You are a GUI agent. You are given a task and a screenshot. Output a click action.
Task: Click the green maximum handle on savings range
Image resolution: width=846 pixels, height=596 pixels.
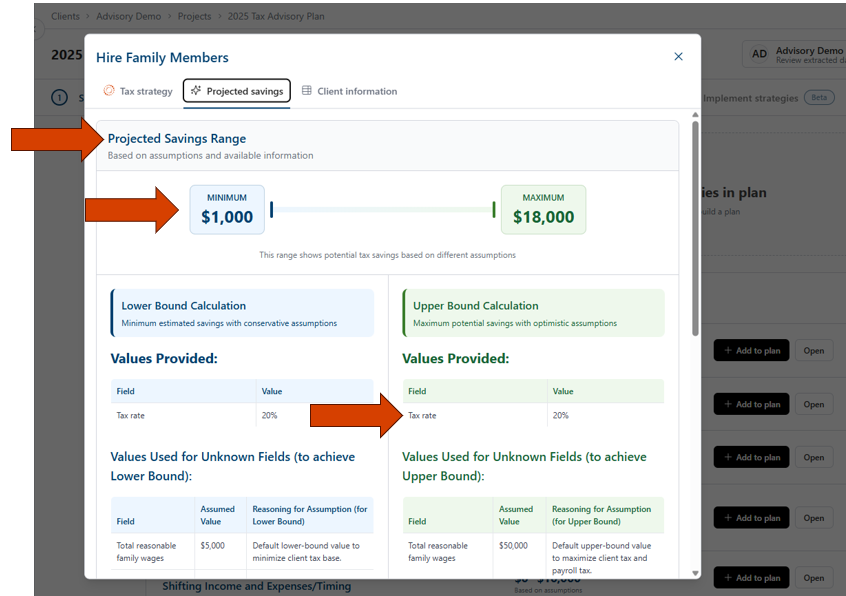point(493,209)
